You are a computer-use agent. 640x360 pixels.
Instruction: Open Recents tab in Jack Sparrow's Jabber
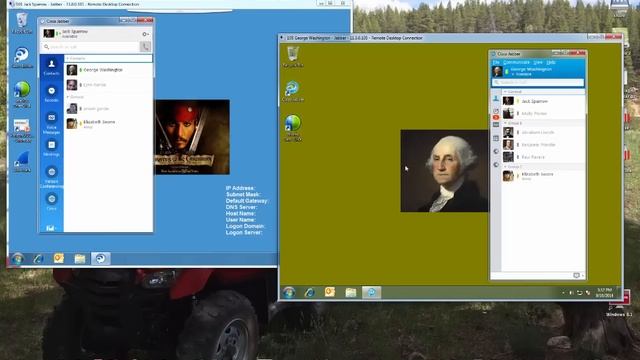coord(51,94)
